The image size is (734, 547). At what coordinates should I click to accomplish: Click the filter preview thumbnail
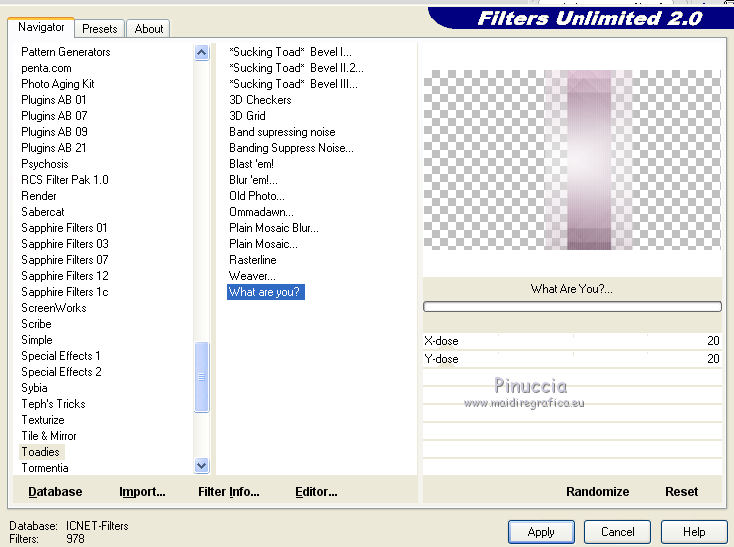(572, 160)
